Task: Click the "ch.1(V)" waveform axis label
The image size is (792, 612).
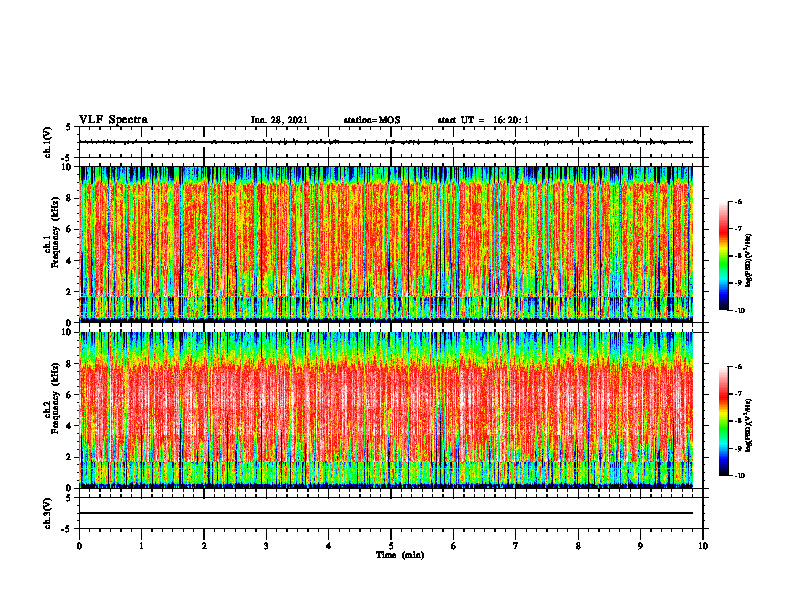Action: tap(47, 142)
